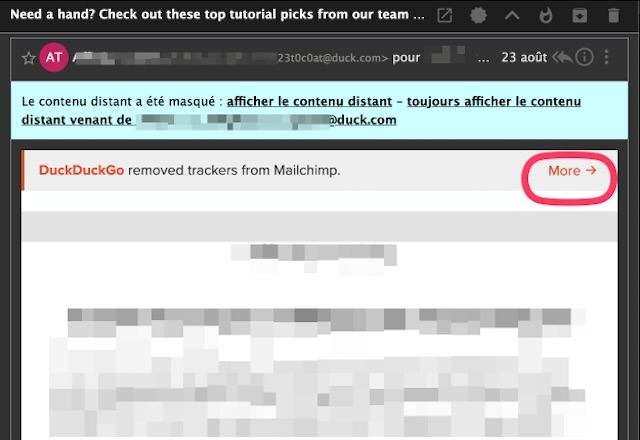Image resolution: width=640 pixels, height=440 pixels.
Task: Show message details via the info icon
Action: [x=585, y=57]
